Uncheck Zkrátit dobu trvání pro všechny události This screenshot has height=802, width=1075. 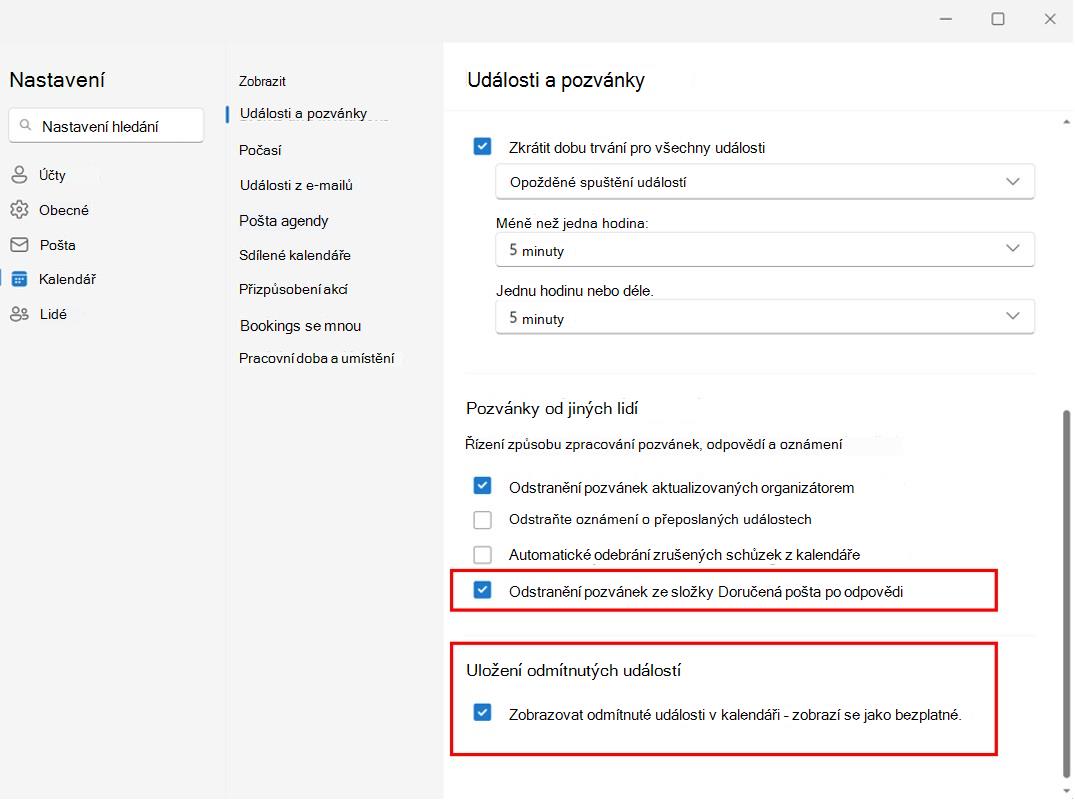[483, 147]
